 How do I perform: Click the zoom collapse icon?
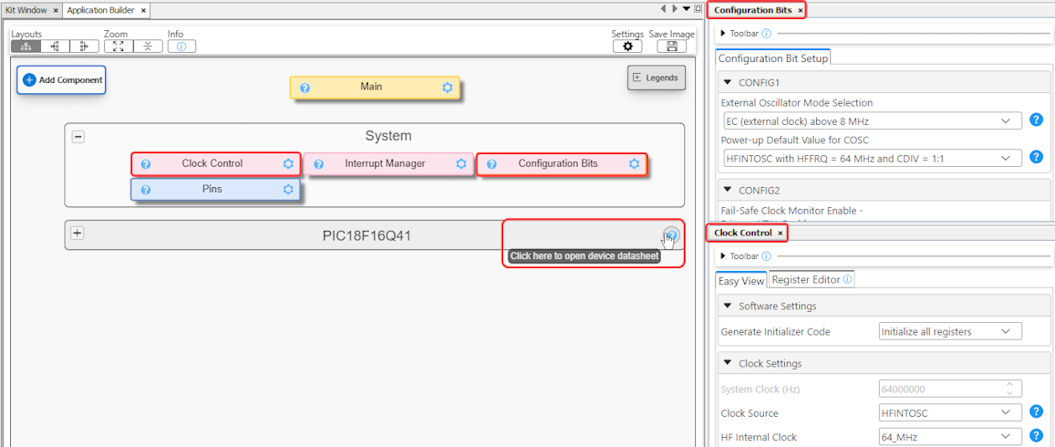[147, 46]
